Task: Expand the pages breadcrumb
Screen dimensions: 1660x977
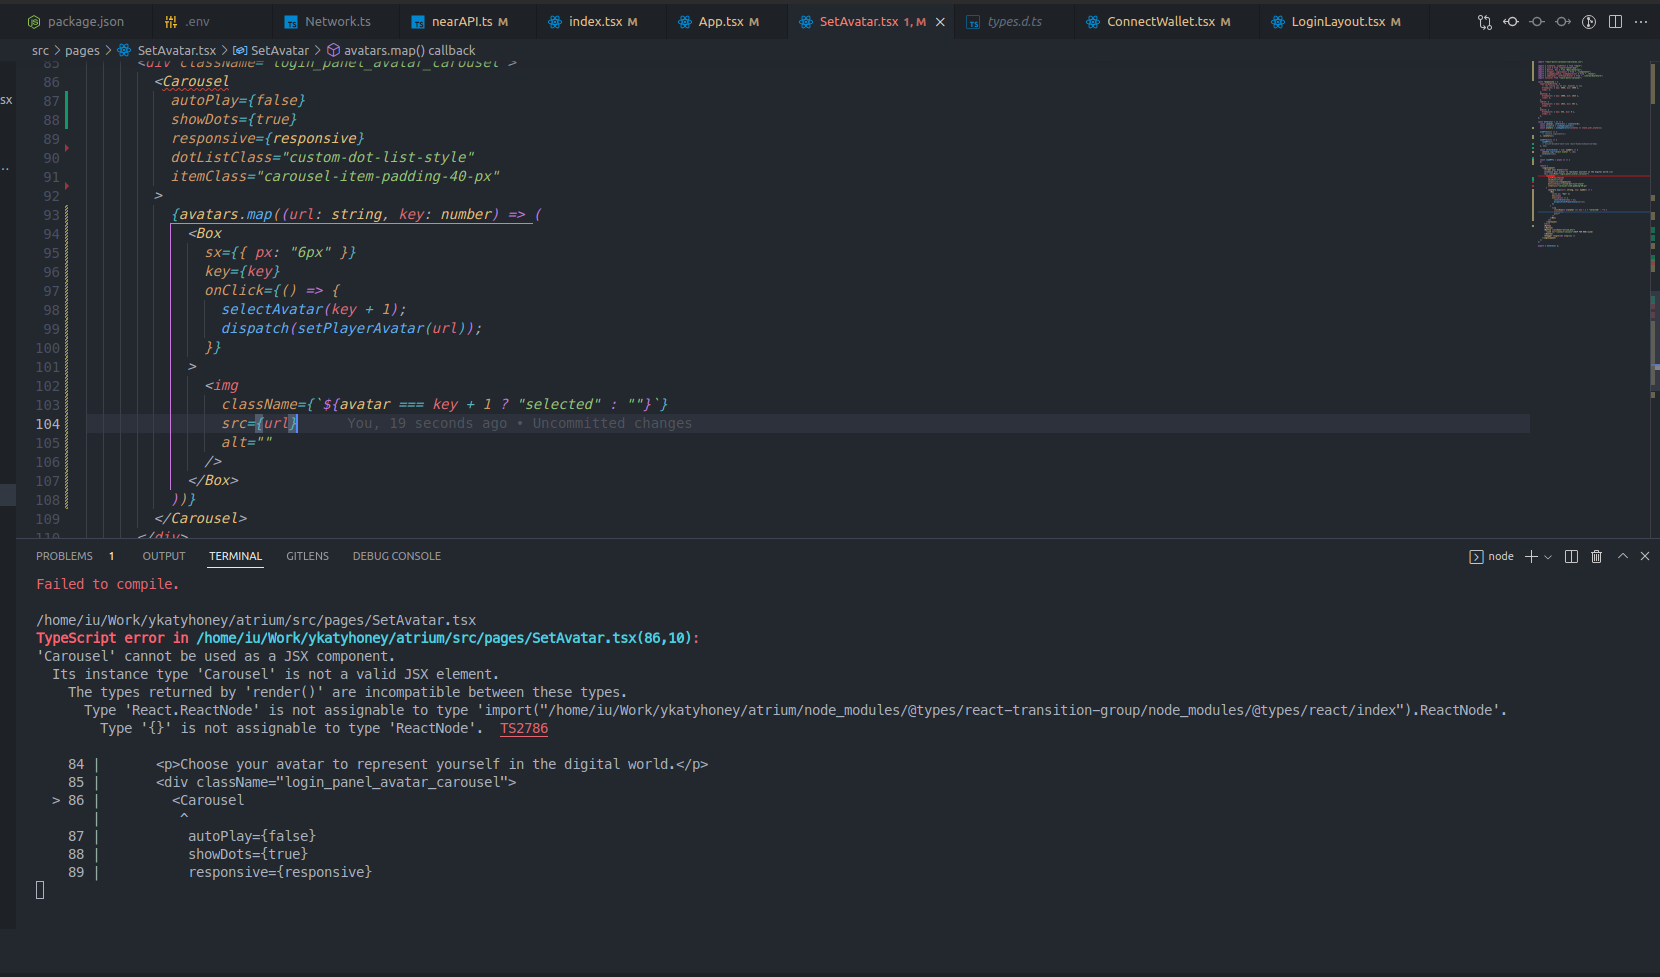Action: click(81, 49)
